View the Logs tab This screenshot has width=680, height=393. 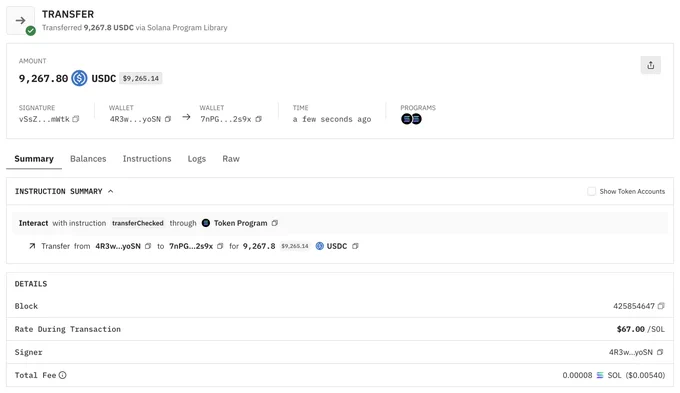pos(196,159)
